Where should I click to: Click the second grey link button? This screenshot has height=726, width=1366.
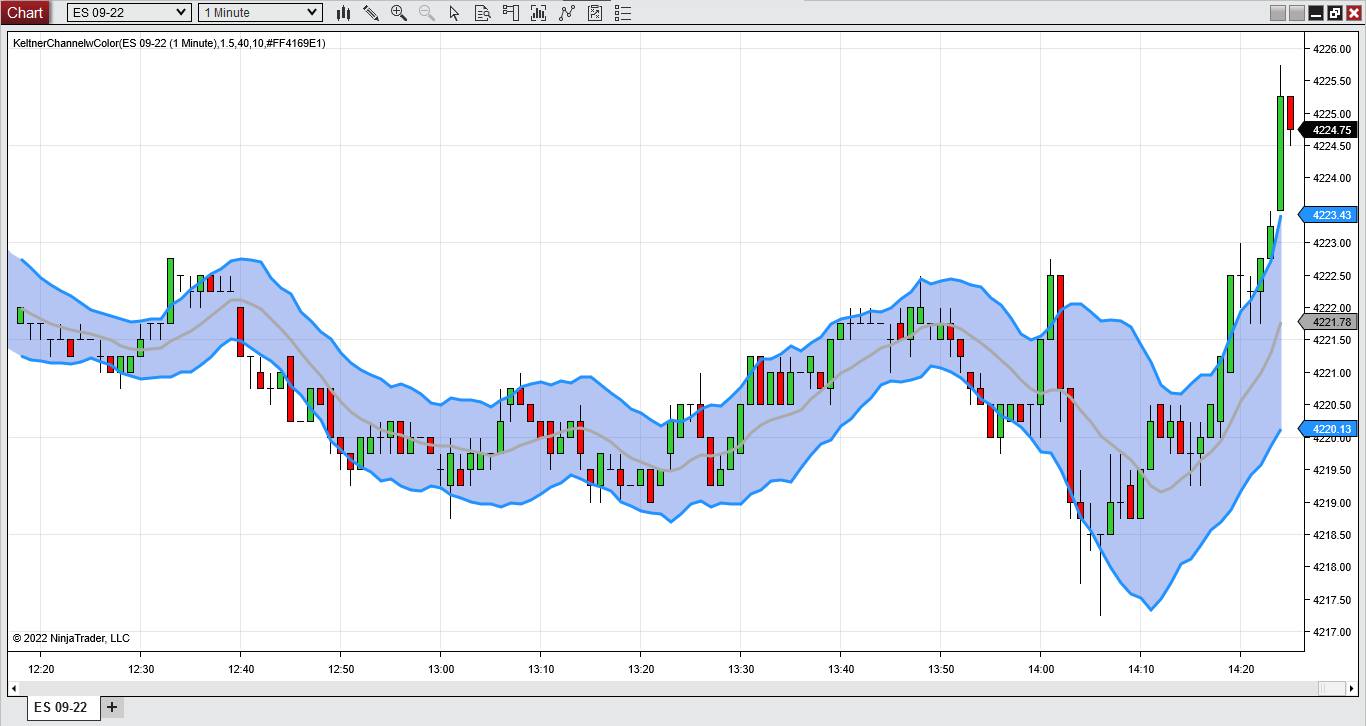pyautogui.click(x=1297, y=13)
